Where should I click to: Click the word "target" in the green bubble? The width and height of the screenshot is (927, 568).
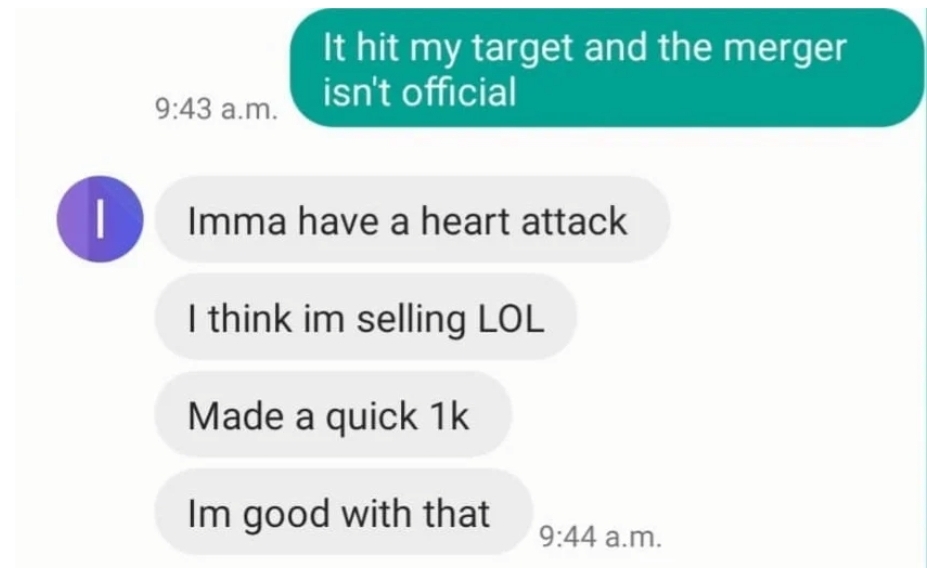pyautogui.click(x=523, y=48)
